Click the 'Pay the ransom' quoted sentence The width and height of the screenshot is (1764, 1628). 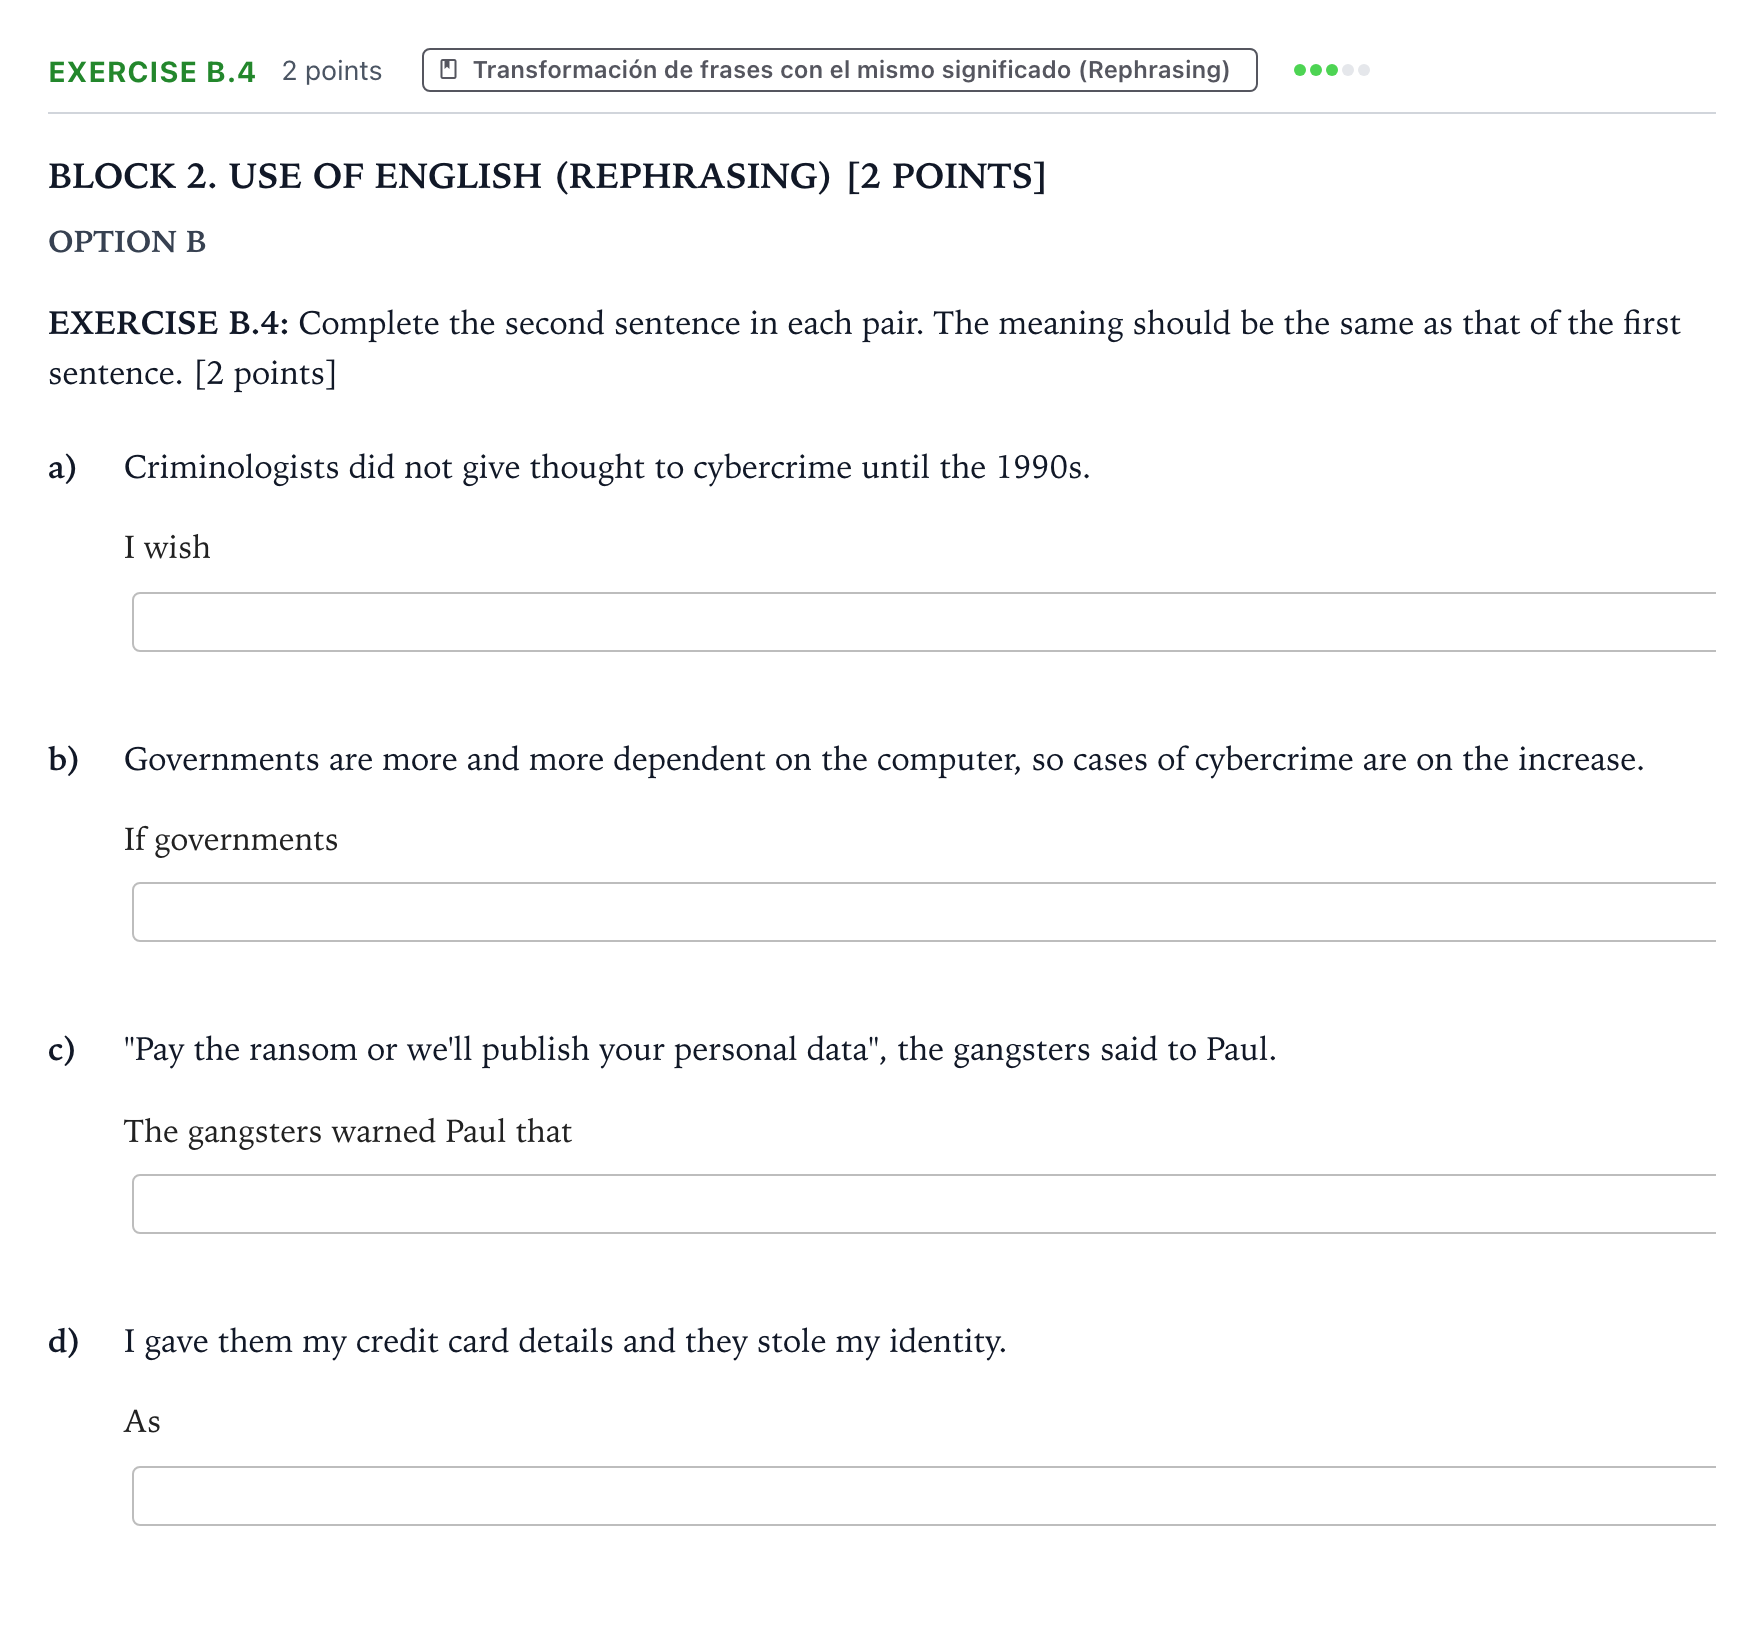coord(700,1049)
